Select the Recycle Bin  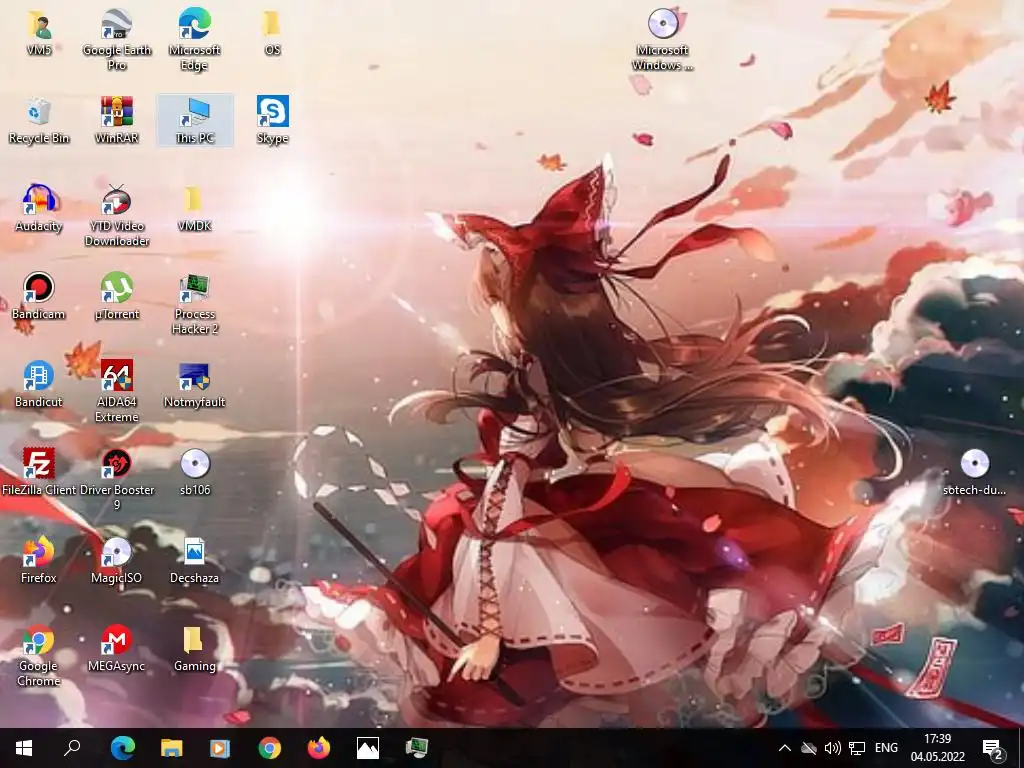coord(39,120)
